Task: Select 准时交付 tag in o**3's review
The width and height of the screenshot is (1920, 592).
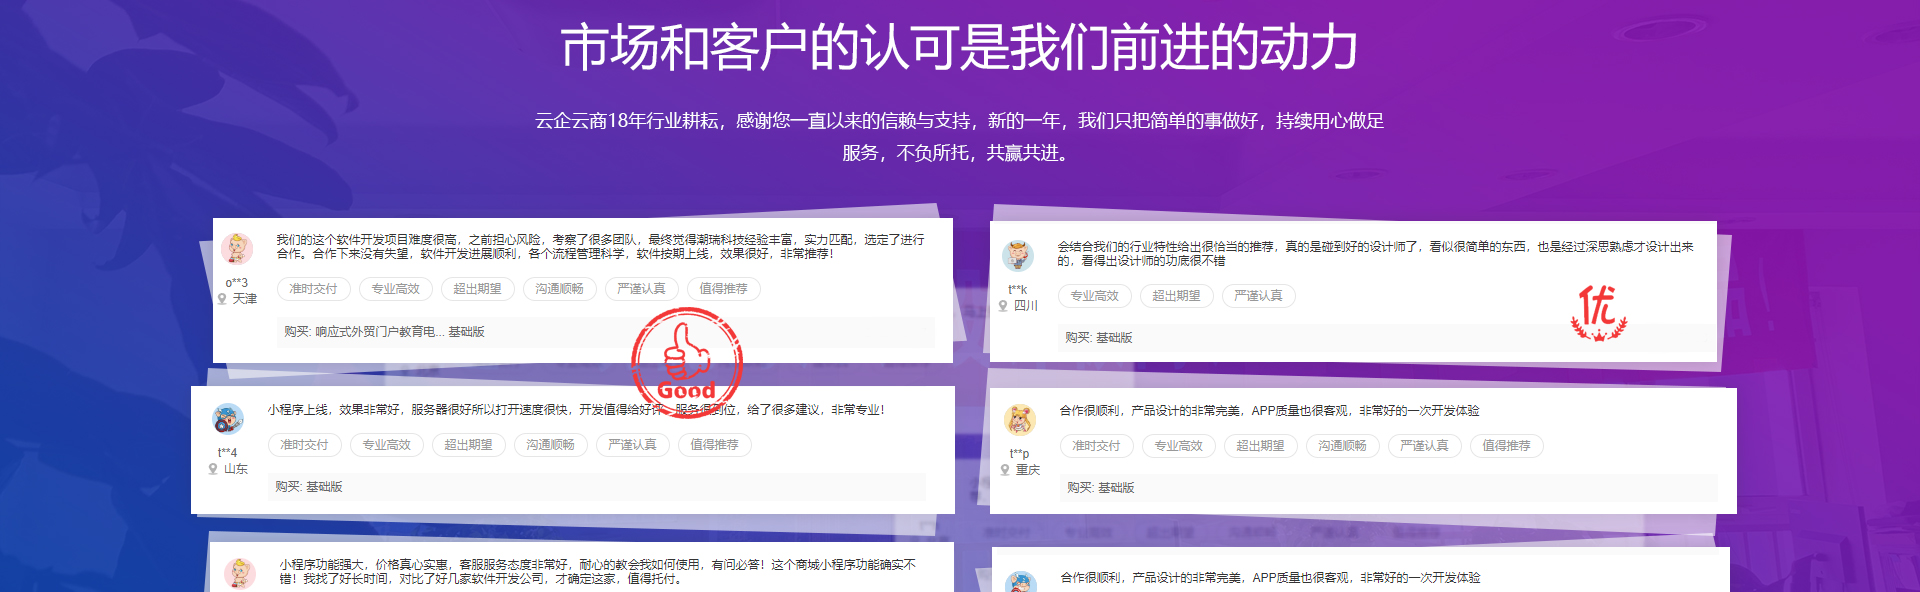Action: pos(314,289)
